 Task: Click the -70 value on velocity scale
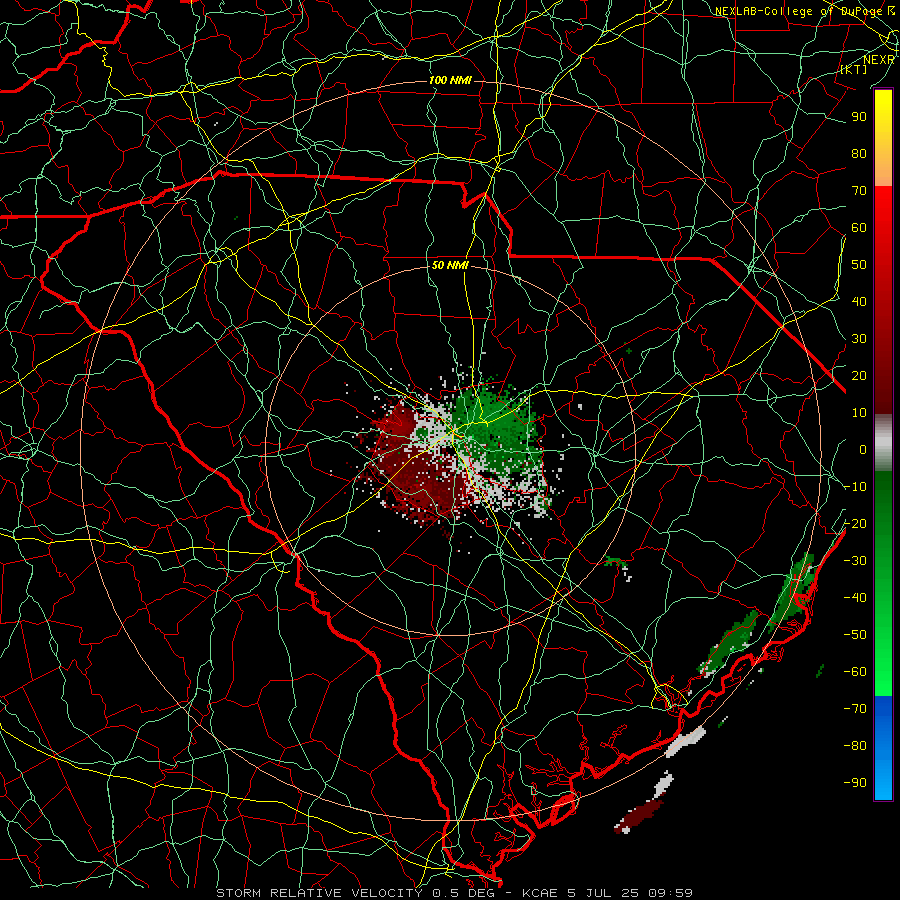tap(855, 709)
